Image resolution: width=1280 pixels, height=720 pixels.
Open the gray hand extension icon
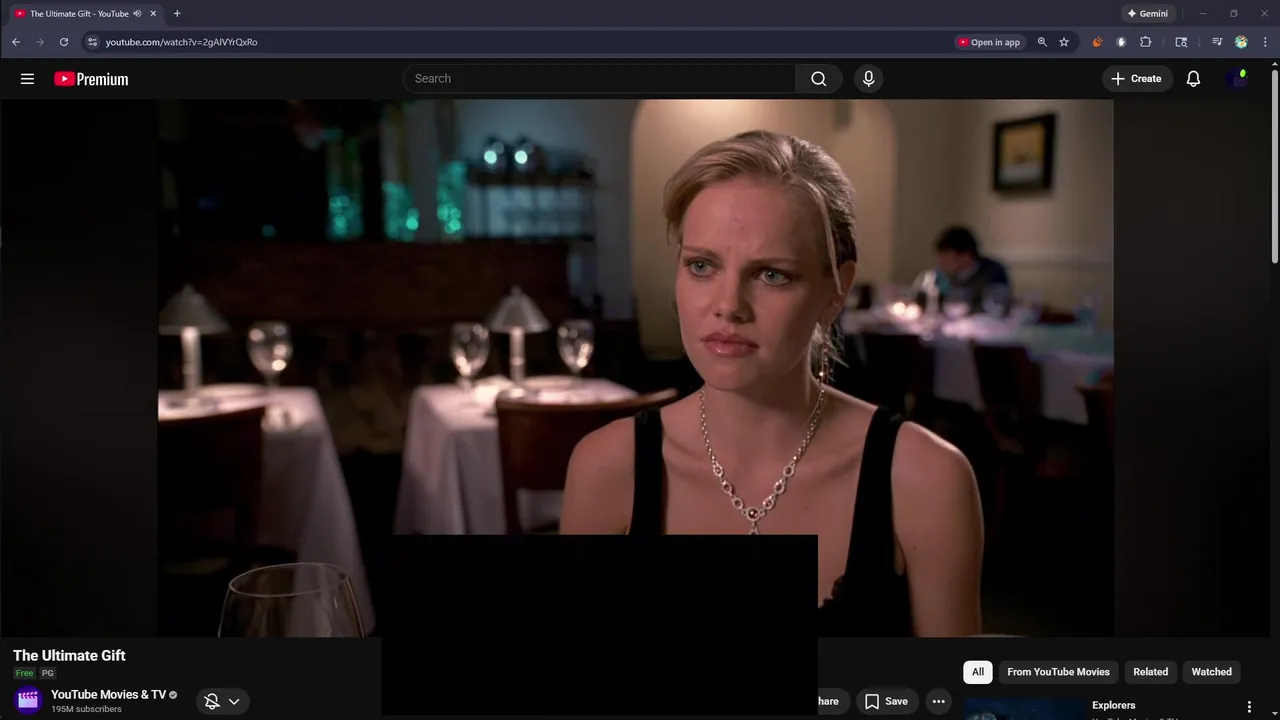1121,42
